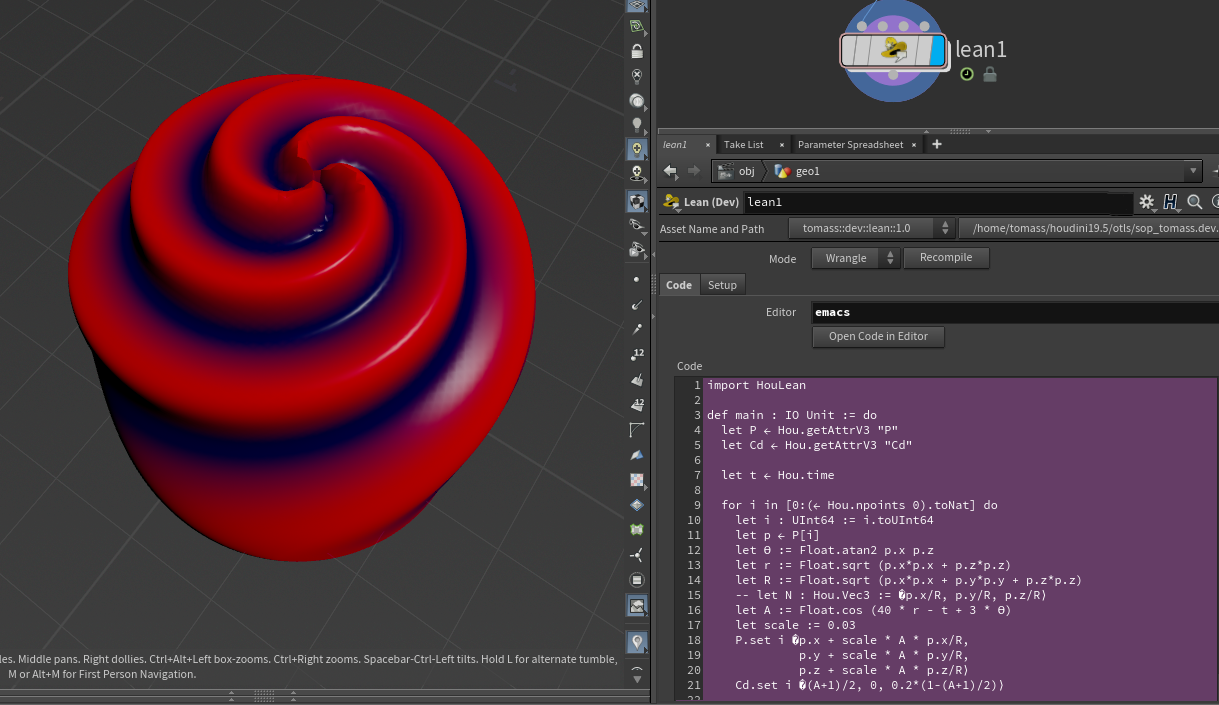This screenshot has width=1219, height=705.
Task: Click obj in the network path bar
Action: pyautogui.click(x=737, y=171)
